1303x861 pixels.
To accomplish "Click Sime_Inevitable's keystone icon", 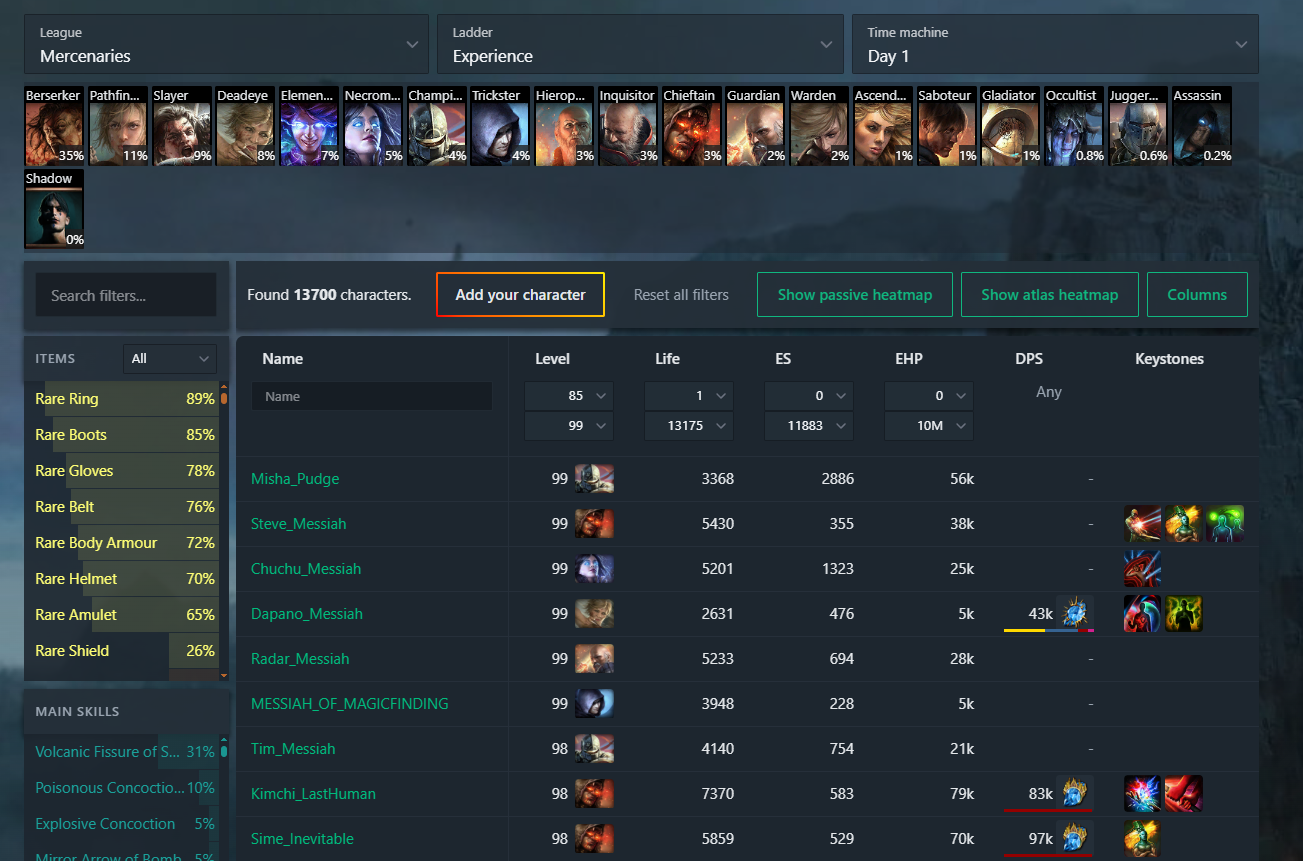I will pyautogui.click(x=1143, y=839).
